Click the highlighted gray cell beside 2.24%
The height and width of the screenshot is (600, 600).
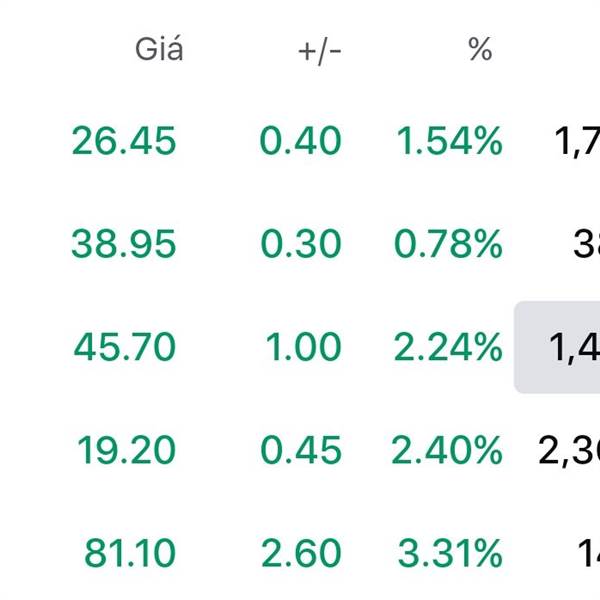point(558,347)
